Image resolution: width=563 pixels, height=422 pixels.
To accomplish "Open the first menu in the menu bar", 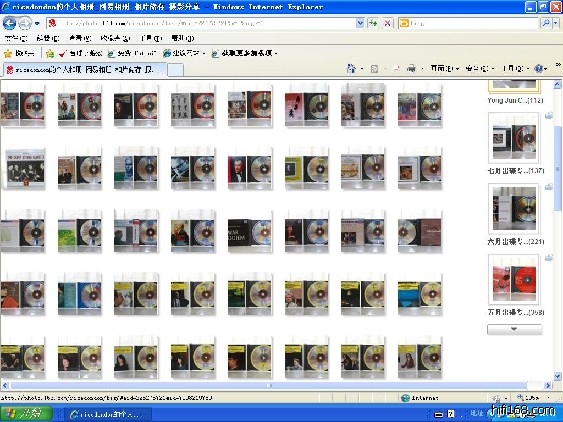I will [16, 38].
